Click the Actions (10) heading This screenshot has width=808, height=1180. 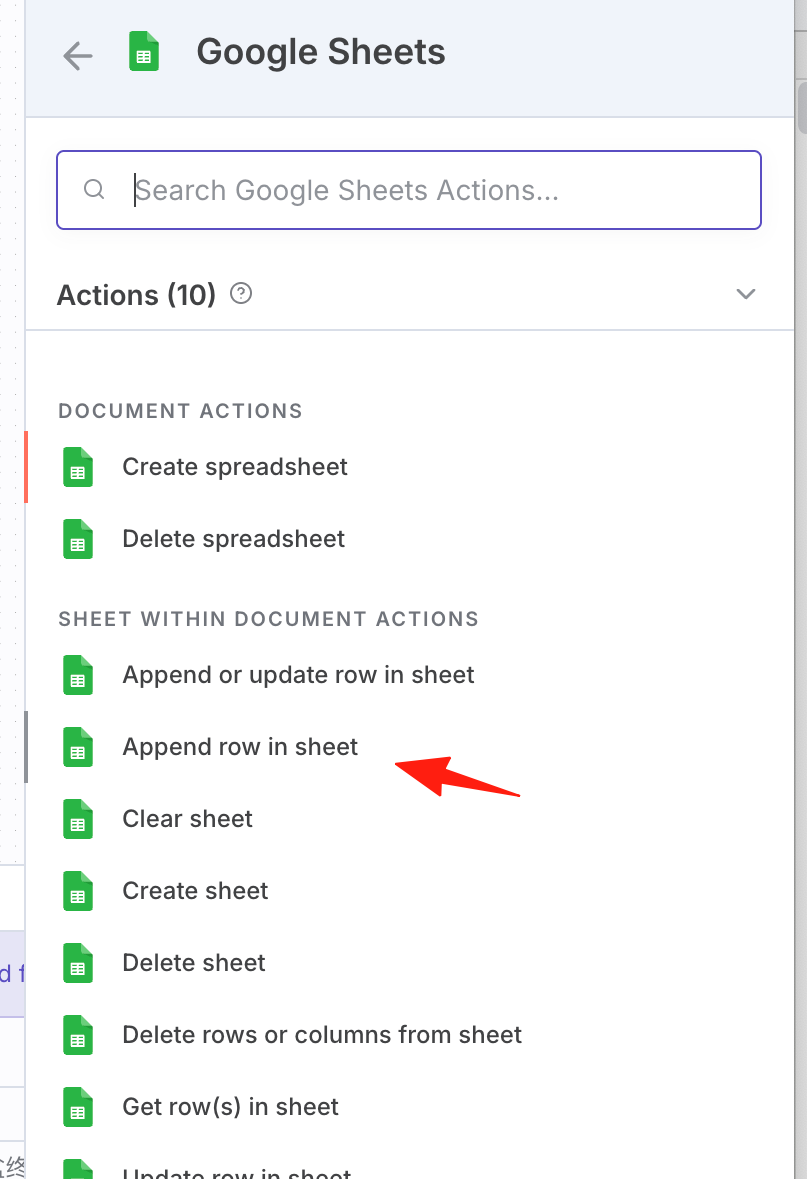coord(136,295)
